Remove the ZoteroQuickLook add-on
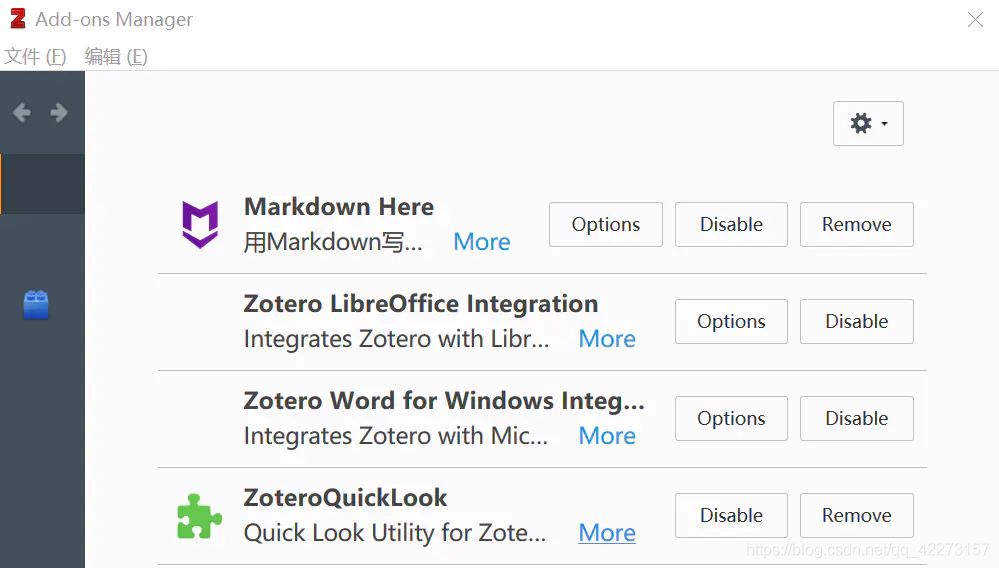The image size is (999, 568). click(x=856, y=516)
